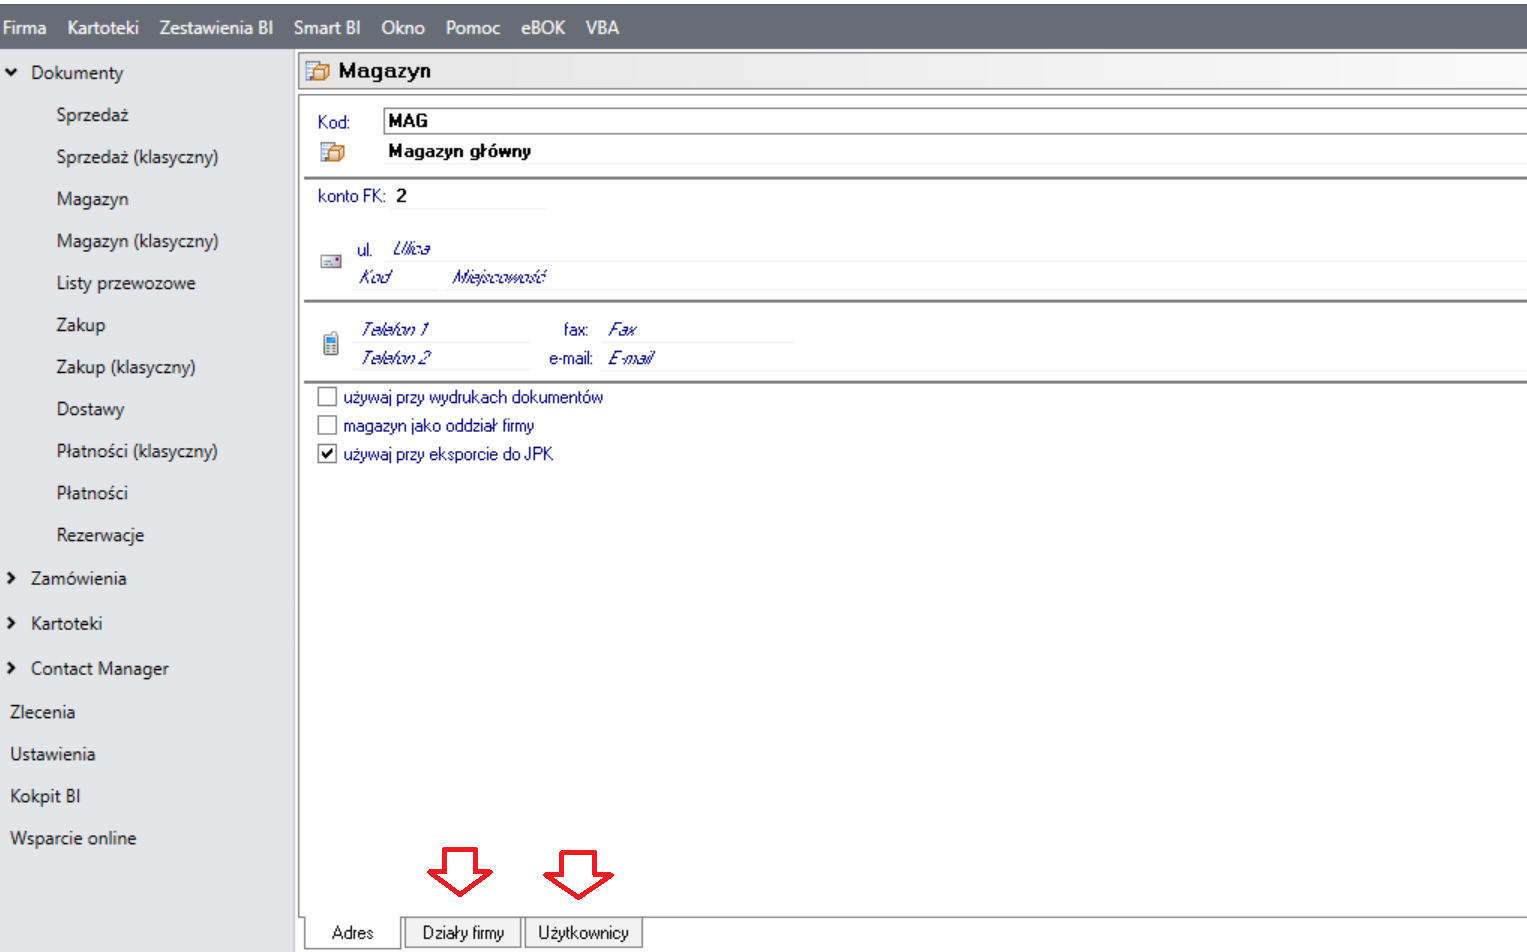Switch to the Działy firmy tab
This screenshot has width=1527, height=952.
click(463, 933)
